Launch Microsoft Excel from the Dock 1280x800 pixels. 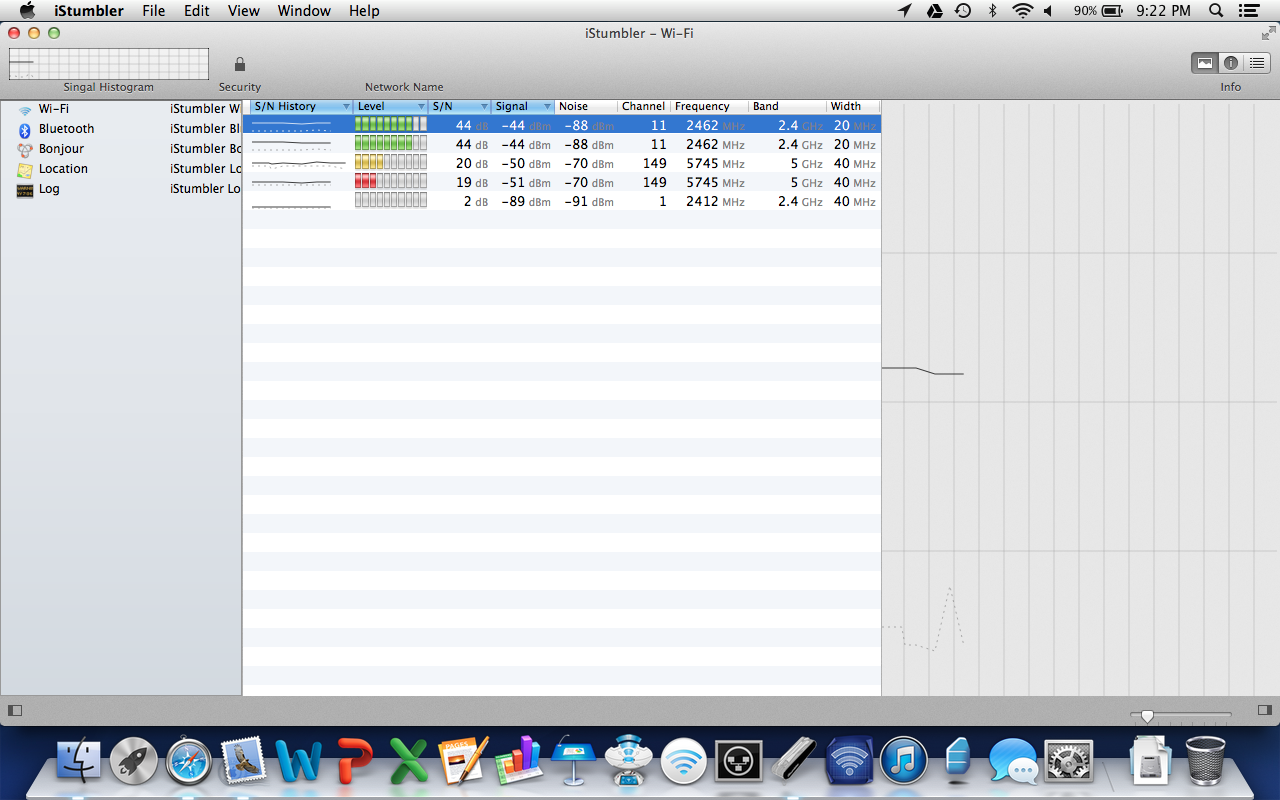click(x=408, y=761)
